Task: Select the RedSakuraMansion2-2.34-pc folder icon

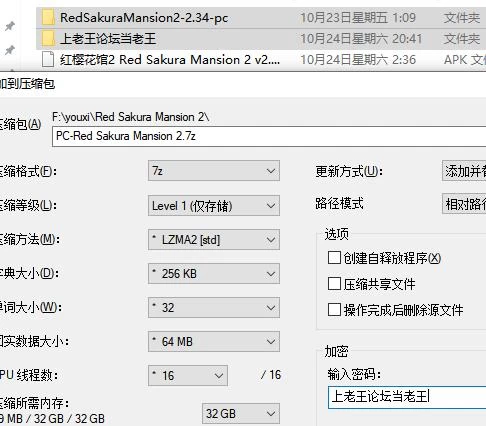Action: [x=48, y=18]
